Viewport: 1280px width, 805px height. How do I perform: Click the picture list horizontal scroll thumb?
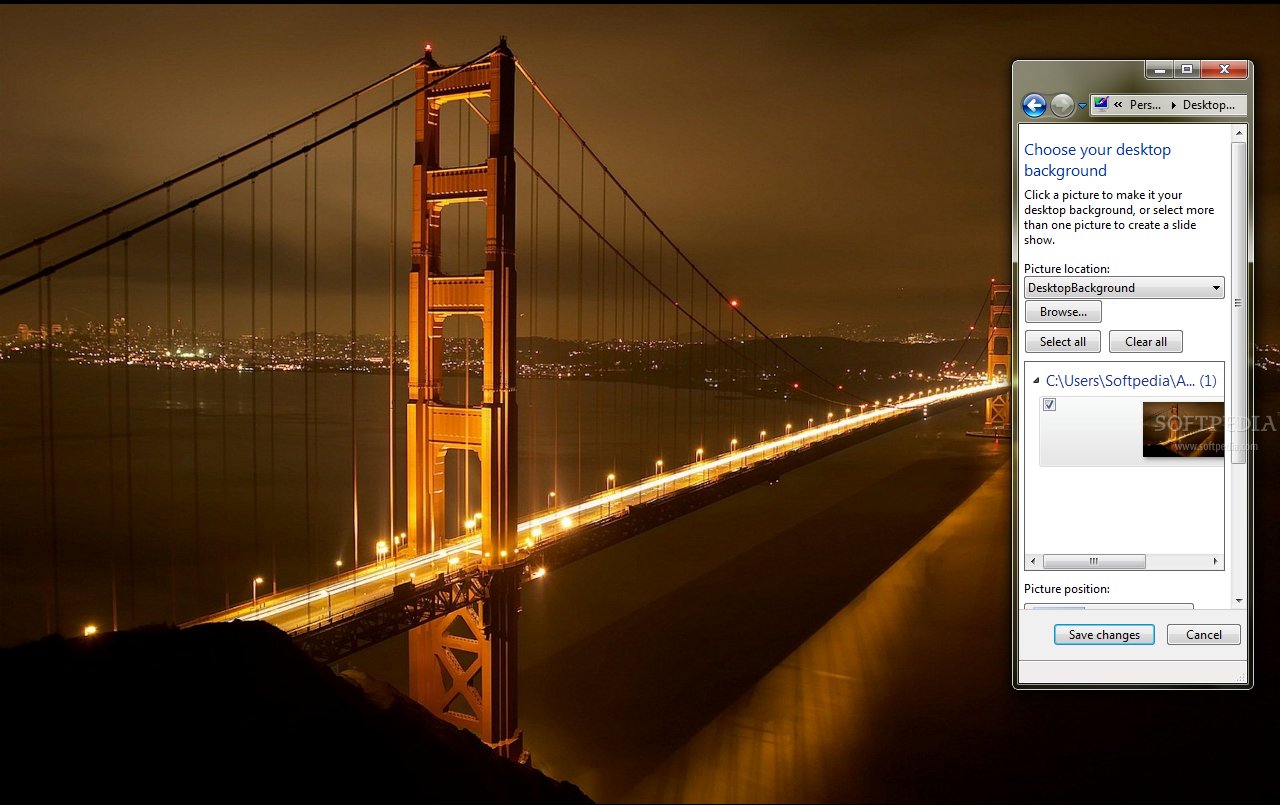click(1094, 562)
